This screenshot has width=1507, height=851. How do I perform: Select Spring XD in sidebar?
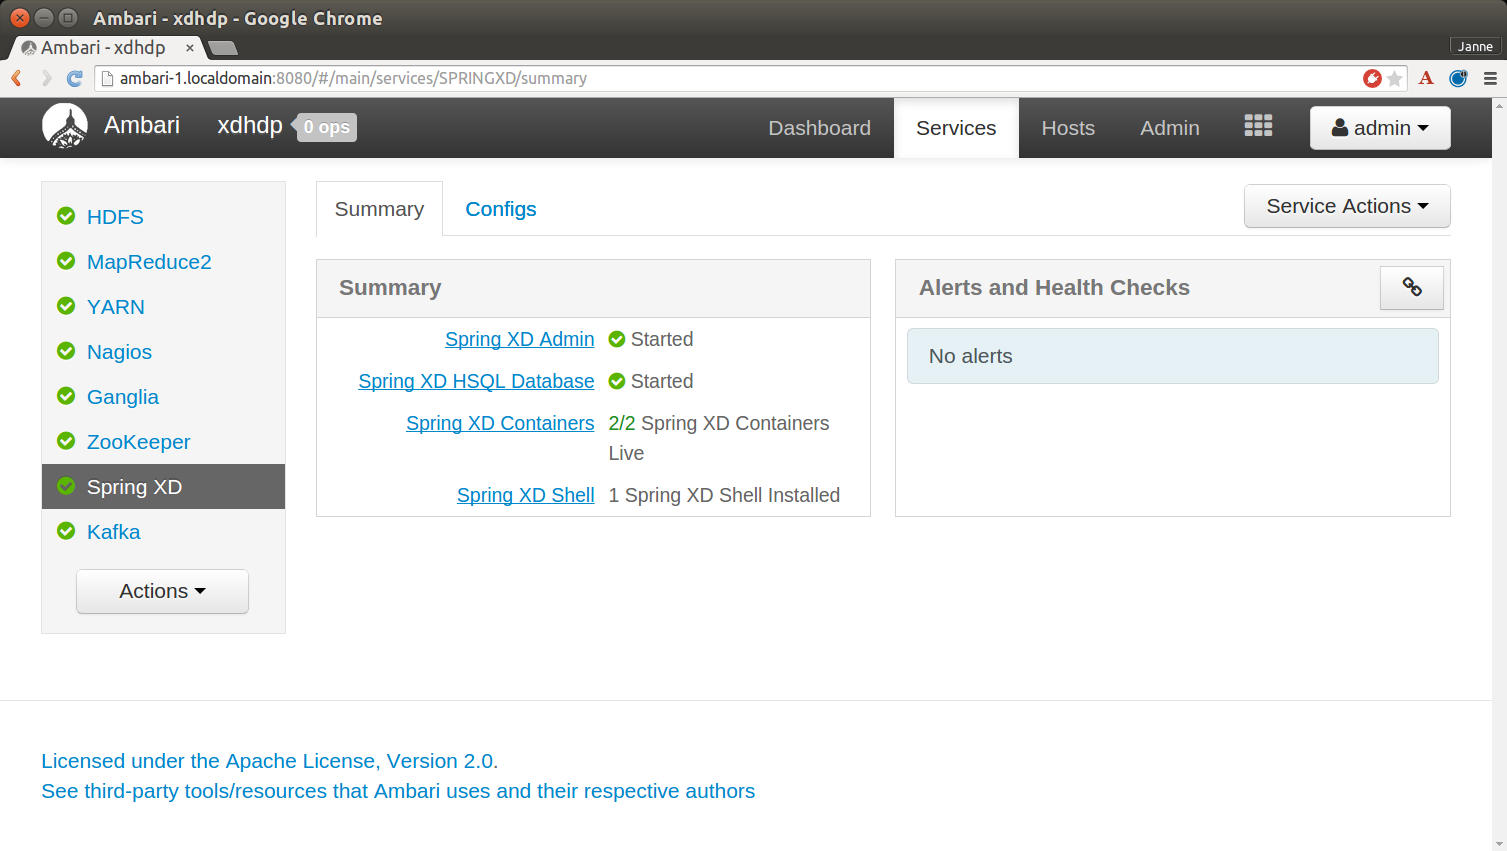[x=163, y=486]
